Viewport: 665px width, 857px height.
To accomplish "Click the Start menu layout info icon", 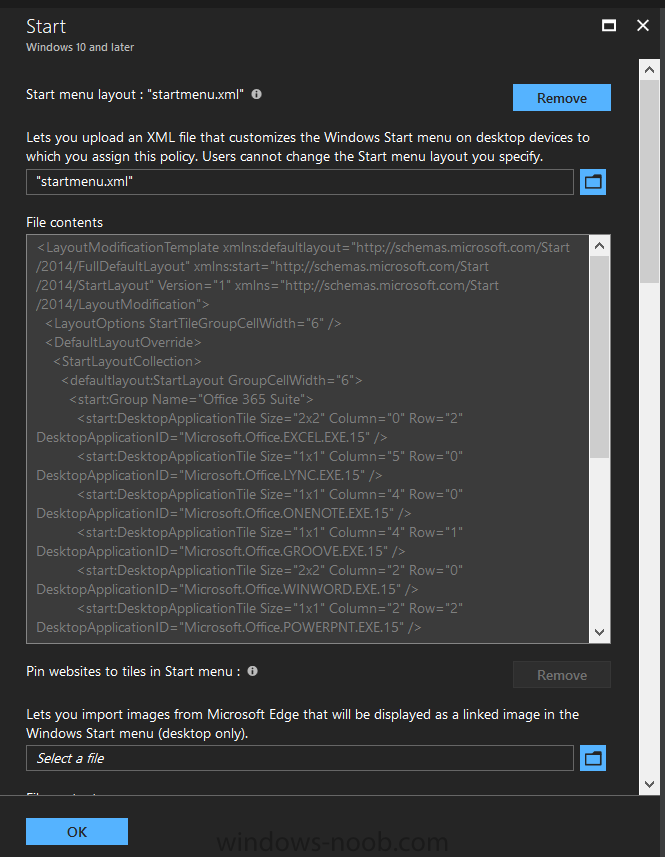I will [x=256, y=94].
